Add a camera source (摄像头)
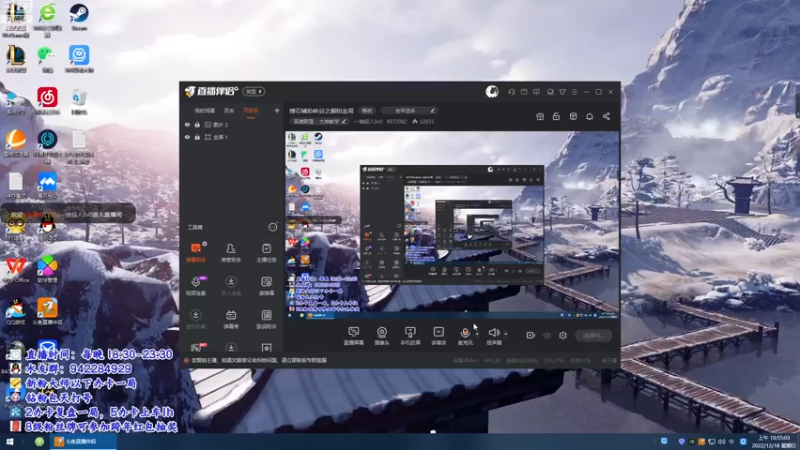The image size is (800, 450). (382, 336)
